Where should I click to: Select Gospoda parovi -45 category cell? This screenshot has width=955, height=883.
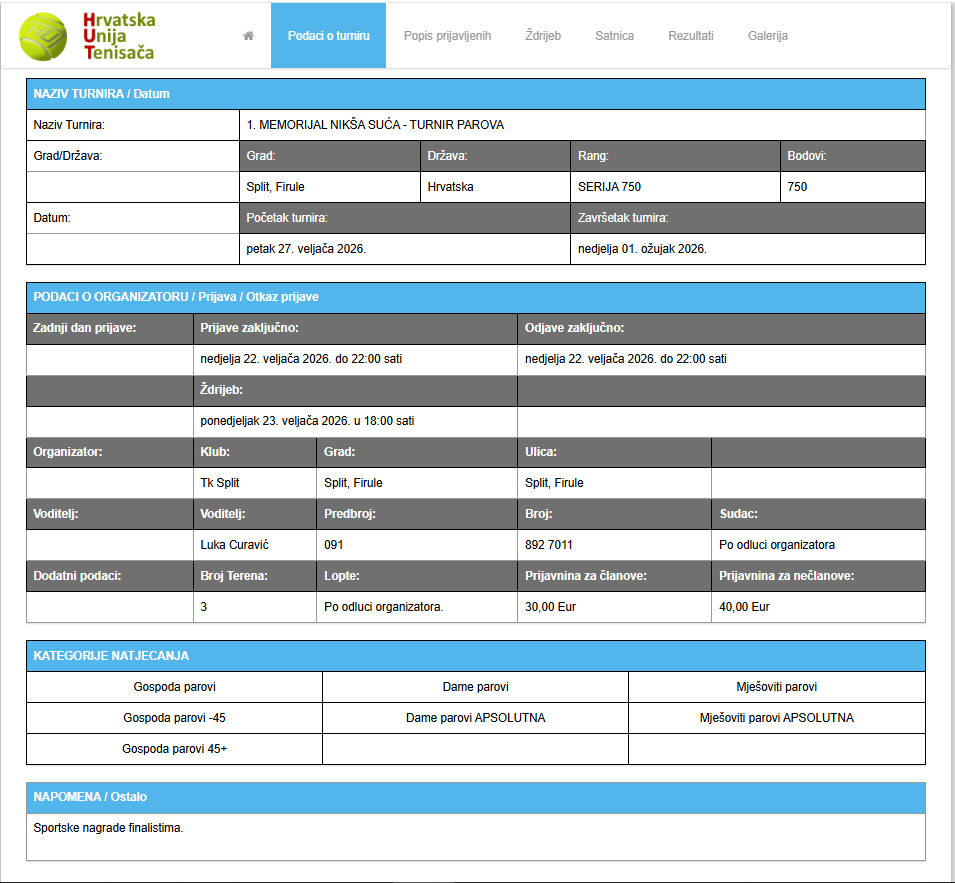(174, 718)
